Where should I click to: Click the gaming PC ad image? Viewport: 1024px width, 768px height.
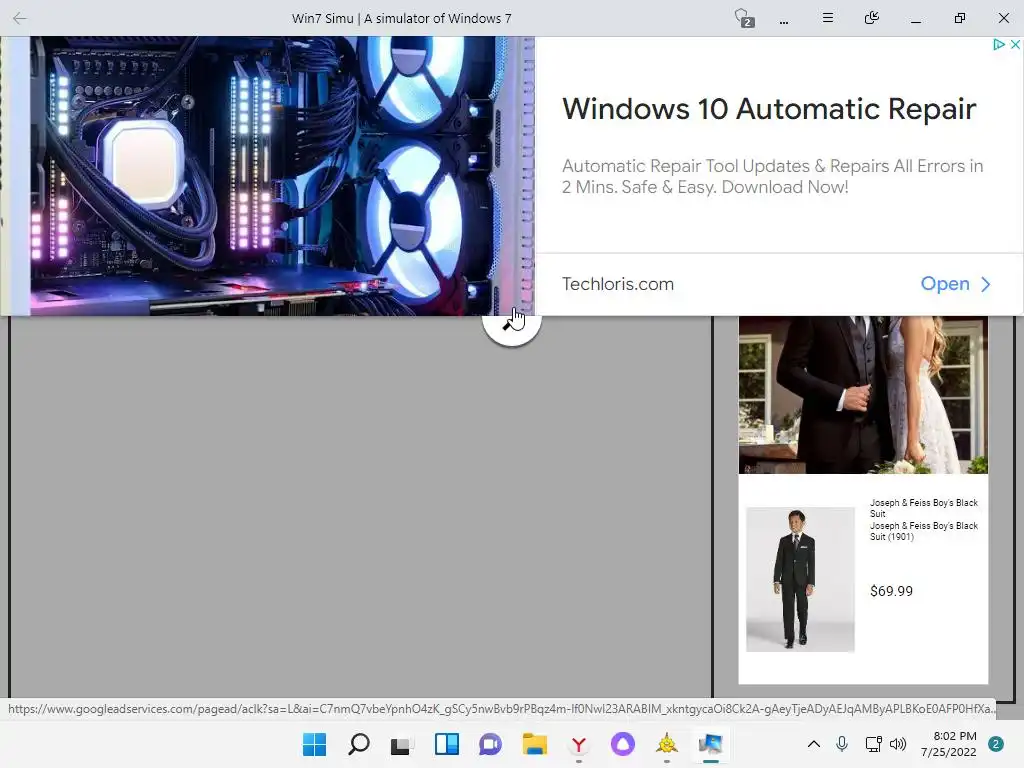click(267, 176)
